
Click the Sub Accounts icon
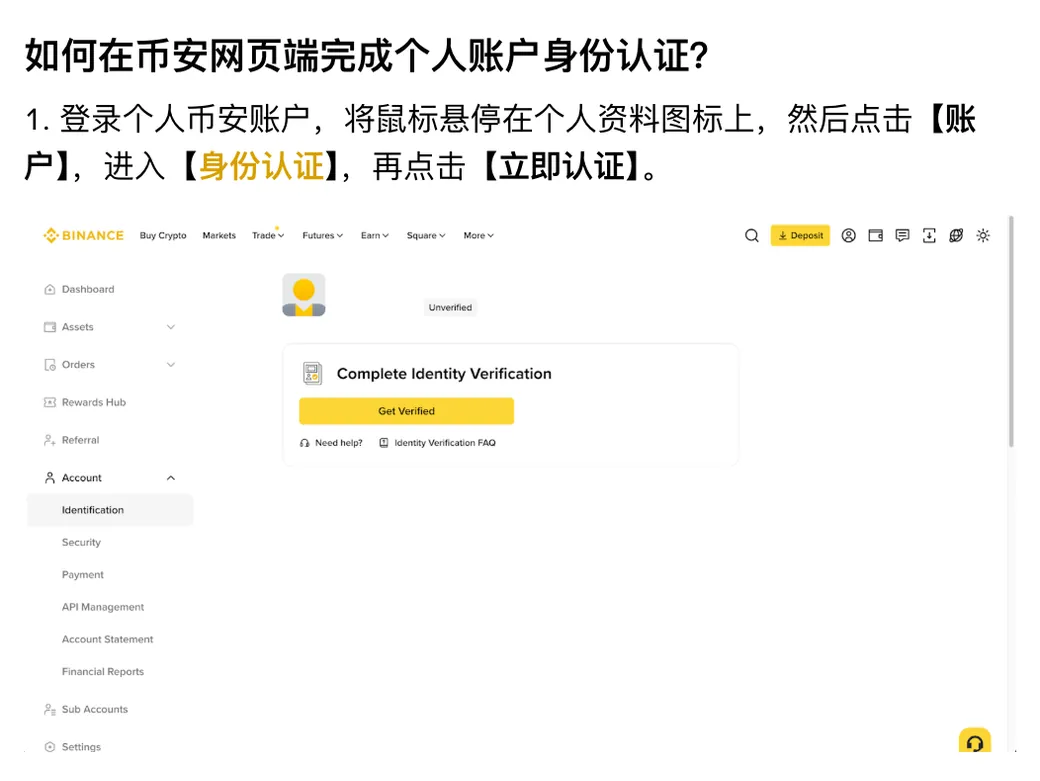click(x=50, y=709)
